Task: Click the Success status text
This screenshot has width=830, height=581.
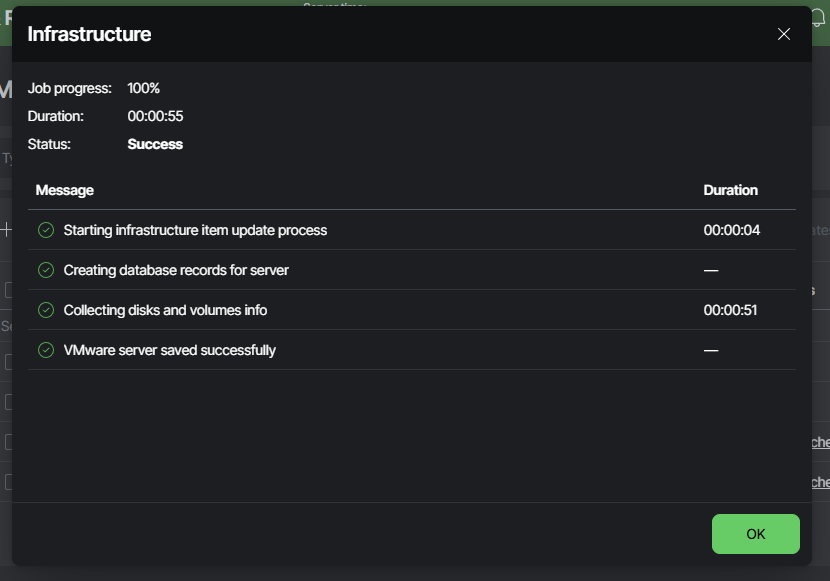Action: 155,144
